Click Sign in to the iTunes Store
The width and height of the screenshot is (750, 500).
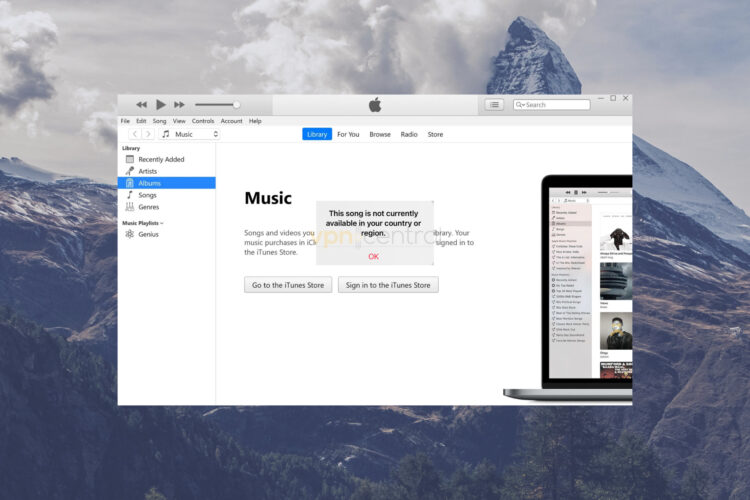(x=388, y=285)
